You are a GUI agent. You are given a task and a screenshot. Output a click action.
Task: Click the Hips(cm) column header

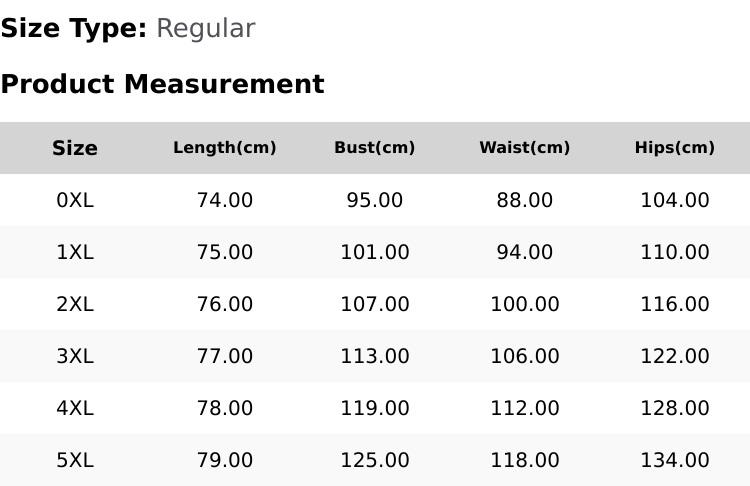pos(675,147)
